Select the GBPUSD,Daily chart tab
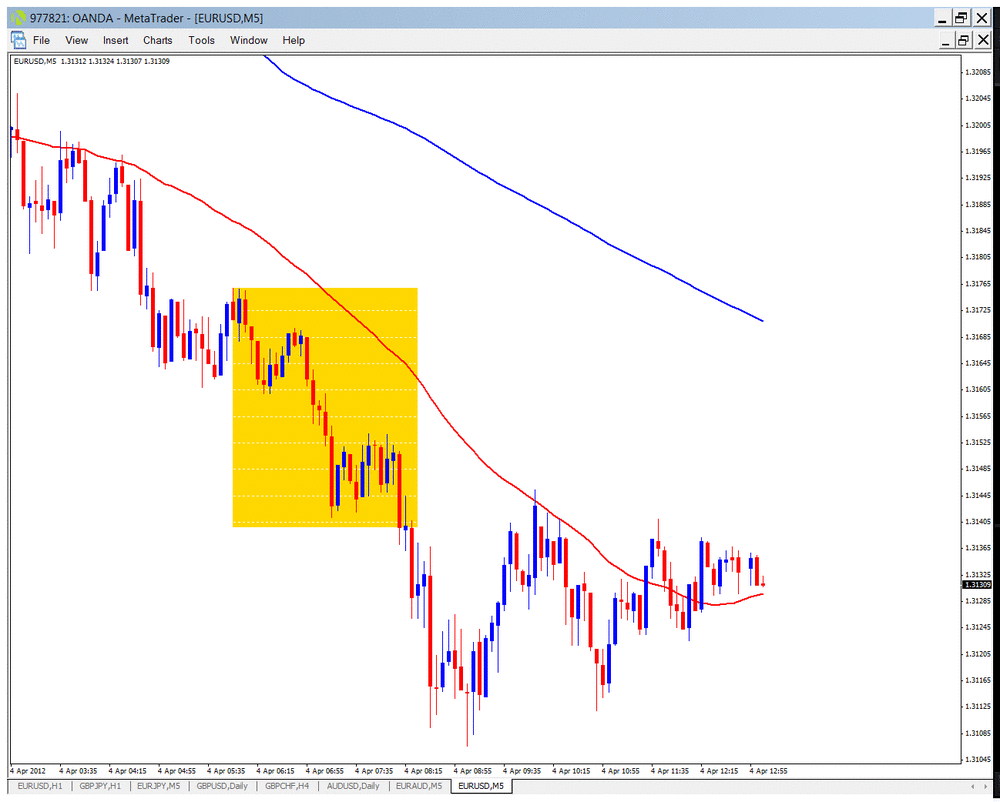 (222, 786)
